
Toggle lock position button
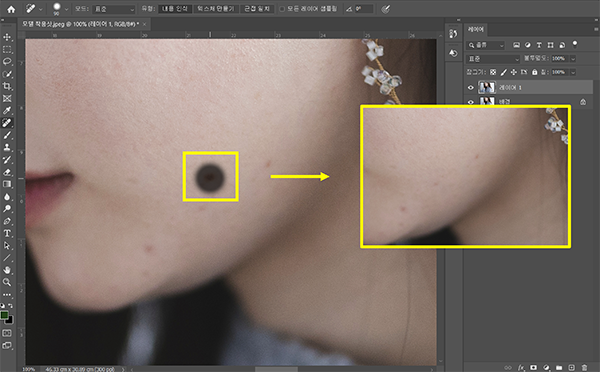coord(514,72)
